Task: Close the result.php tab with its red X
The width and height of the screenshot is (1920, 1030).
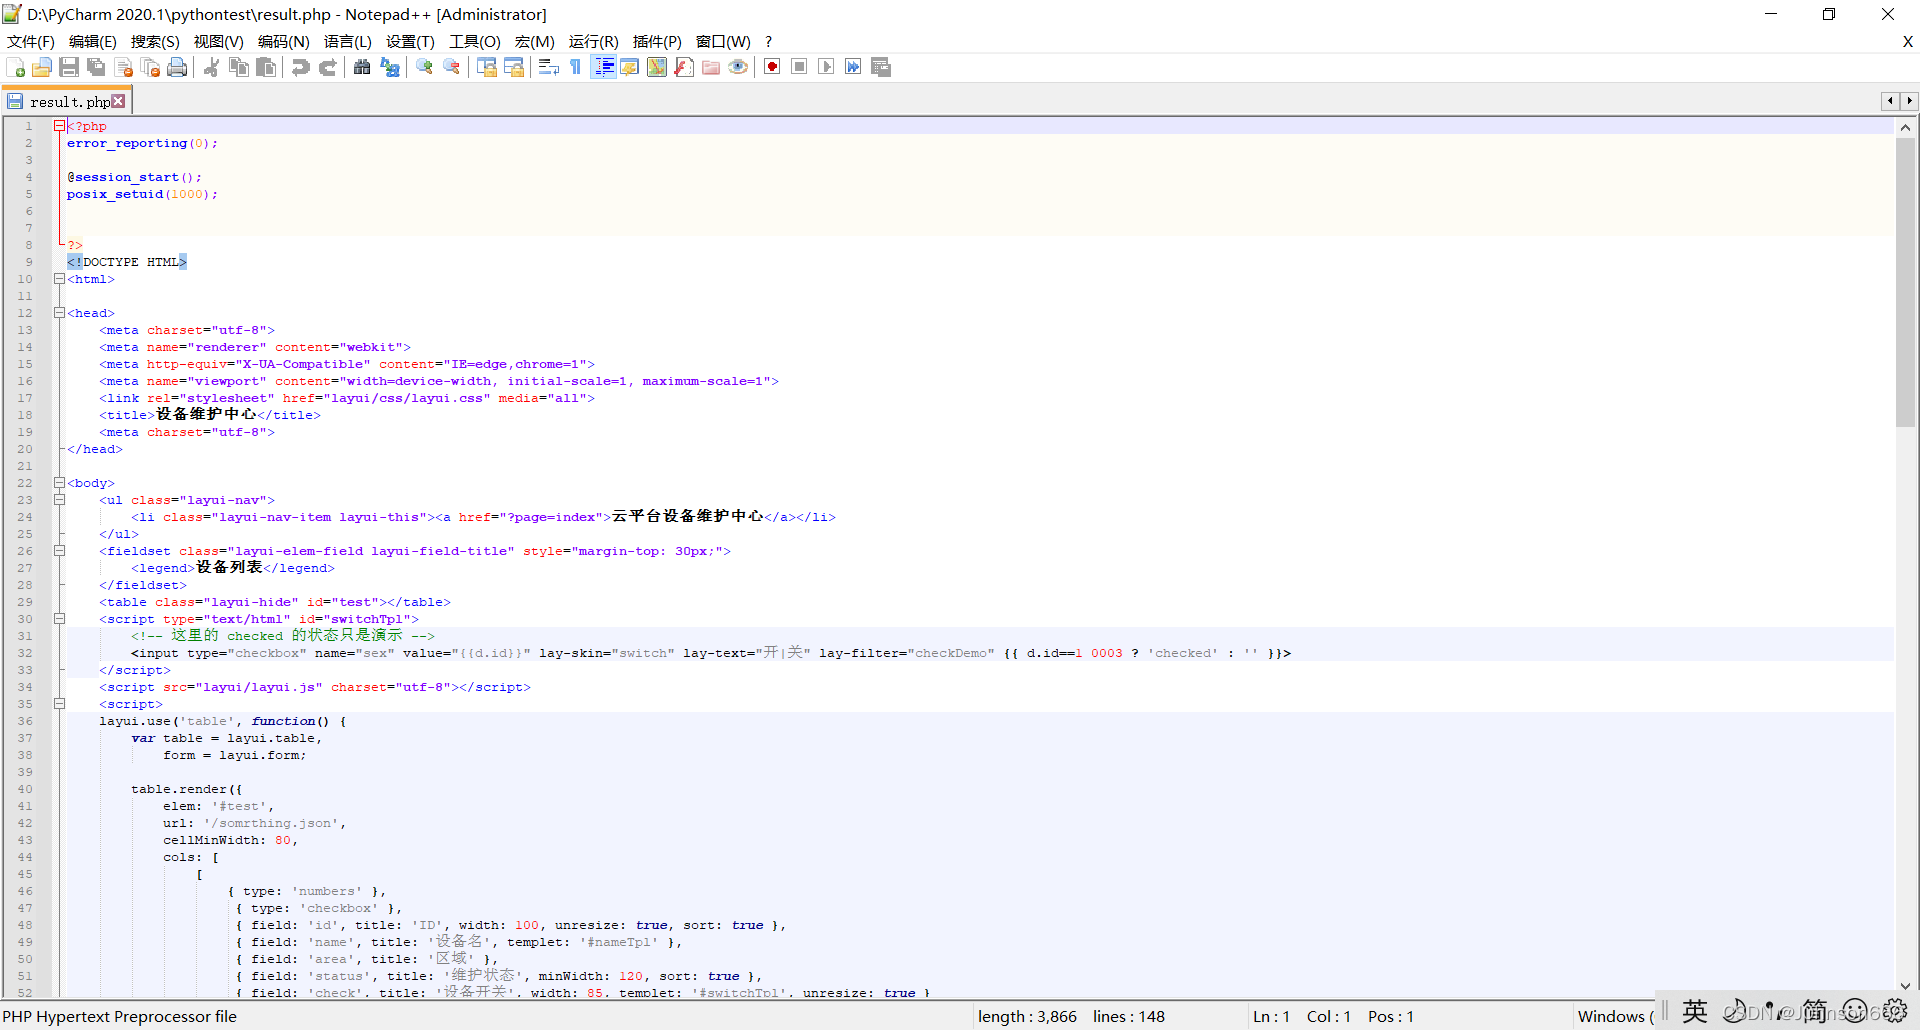Action: click(x=119, y=101)
